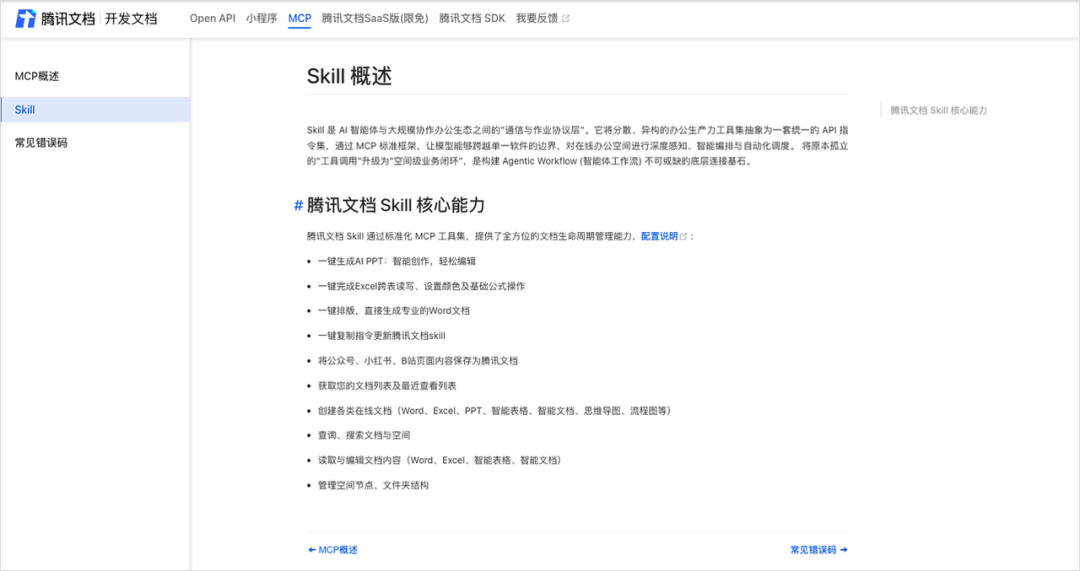1080x571 pixels.
Task: Click the # anchor before 腾讯文档 Skill 核心能力
Action: (x=298, y=205)
